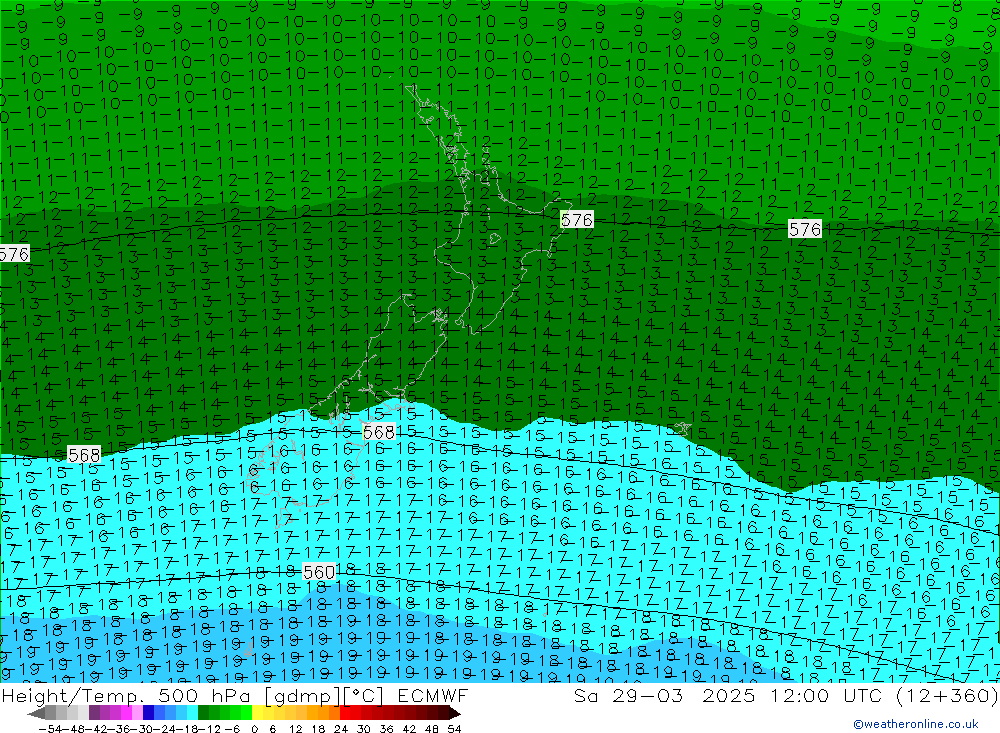Click the bright red legend swatch above 24
The height and width of the screenshot is (733, 1000).
point(346,713)
